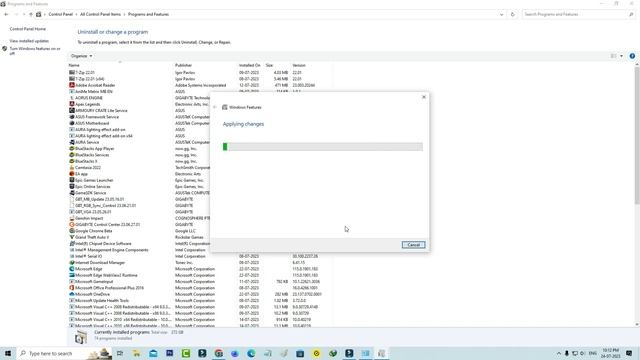
Task: Select the GameSDK Service entry
Action: coord(90,193)
